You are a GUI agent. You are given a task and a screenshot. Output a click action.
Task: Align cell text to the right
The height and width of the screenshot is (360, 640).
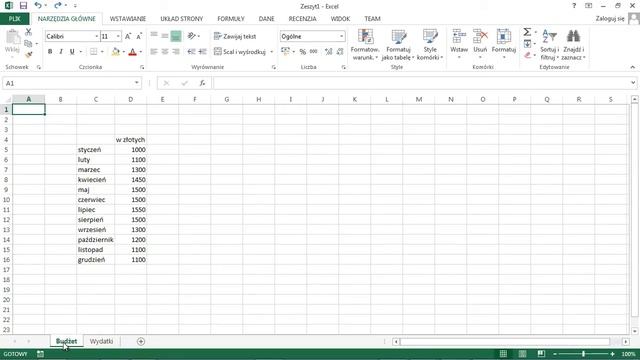click(x=176, y=52)
